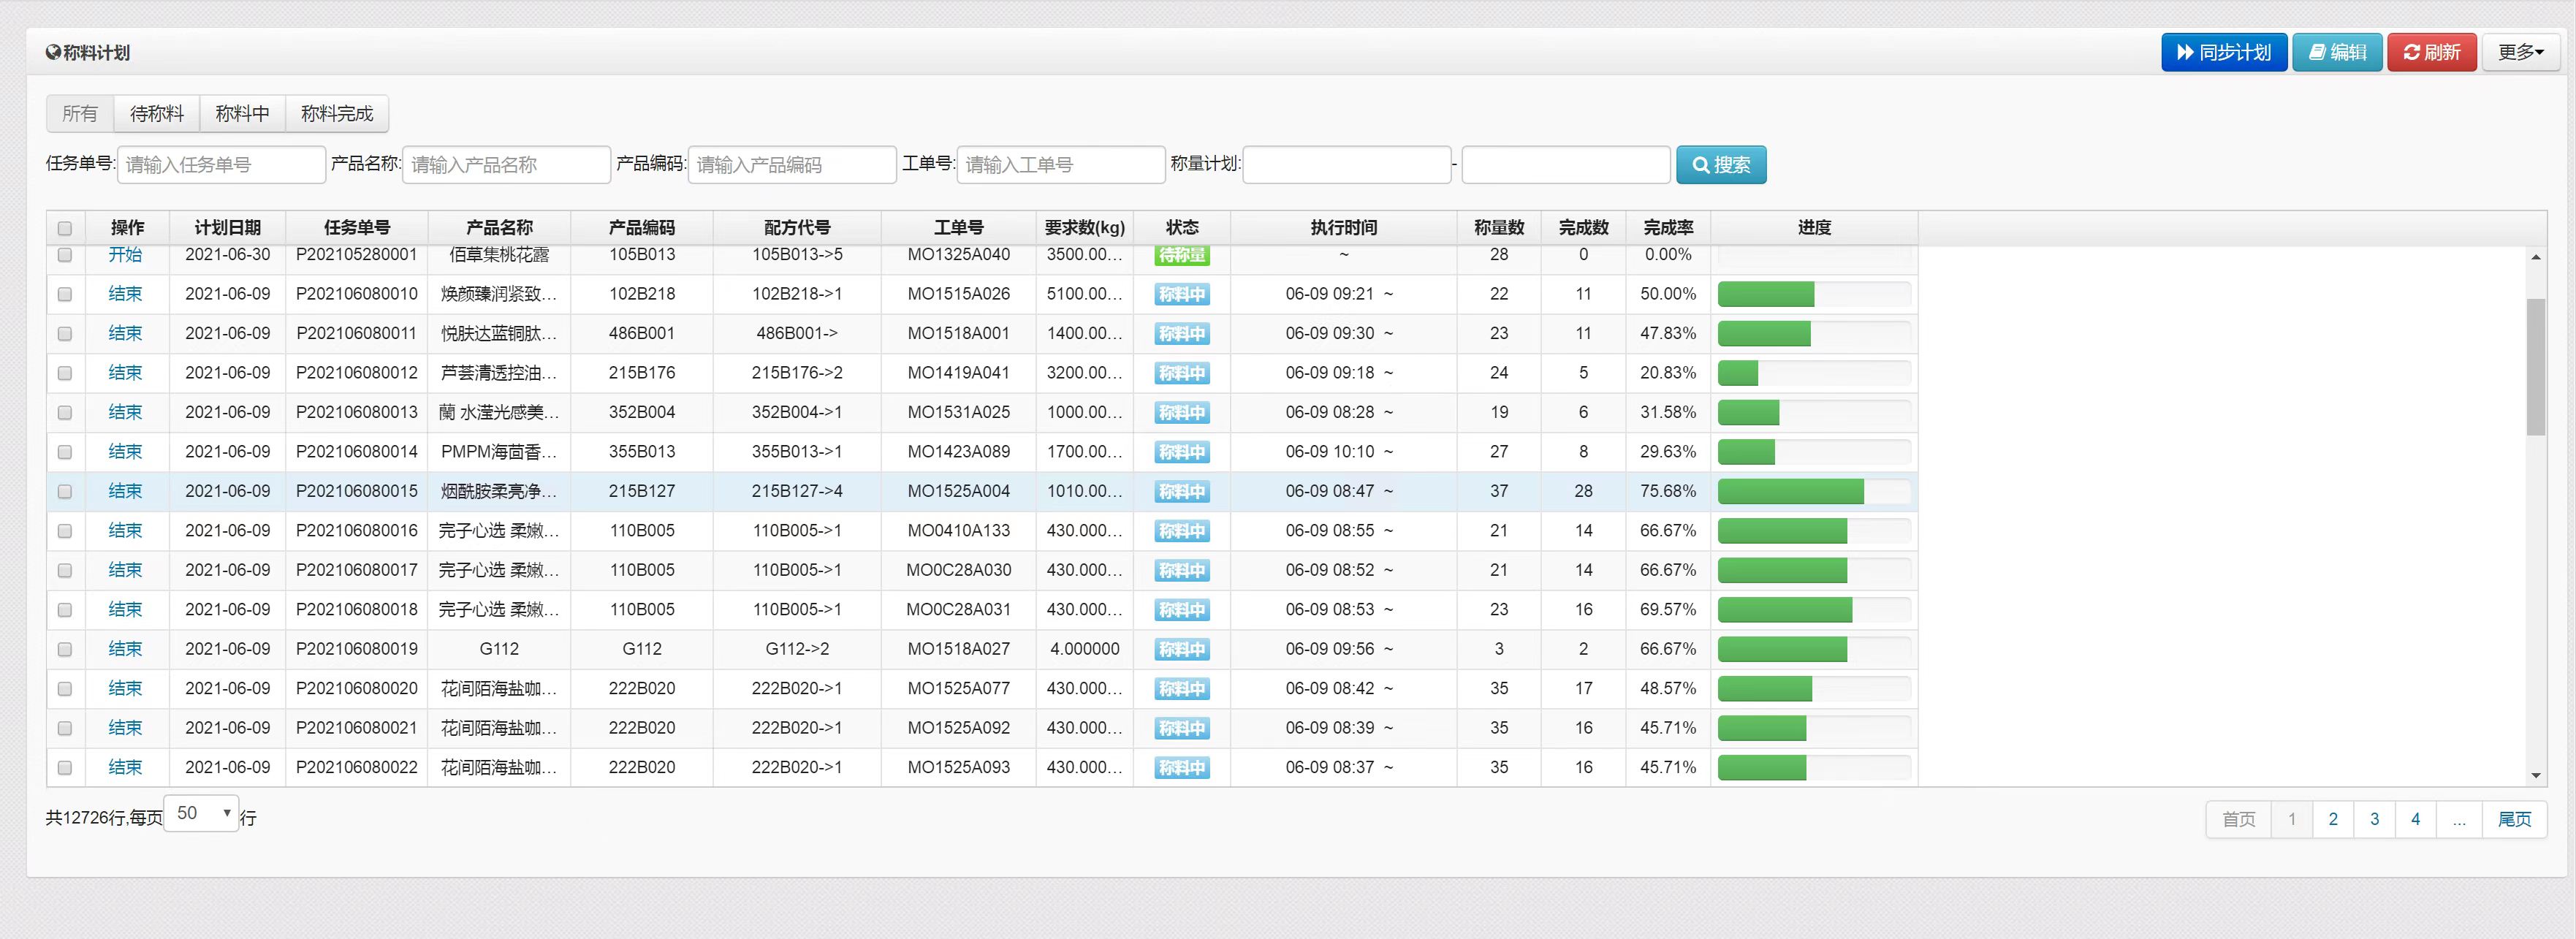
Task: Go to pagination page 2
Action: [2333, 819]
